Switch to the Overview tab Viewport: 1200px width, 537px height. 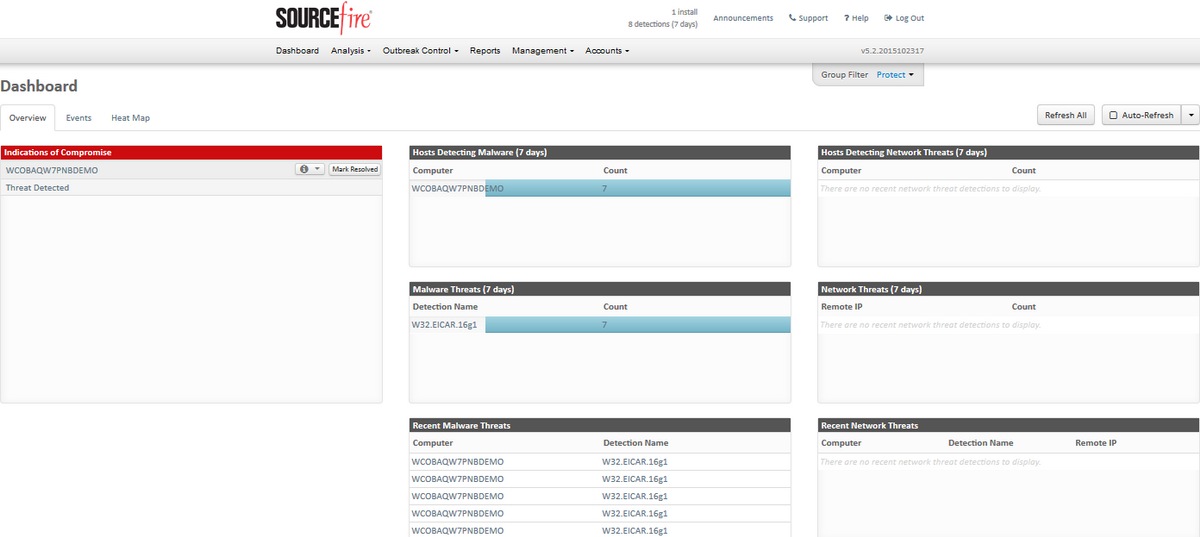28,118
